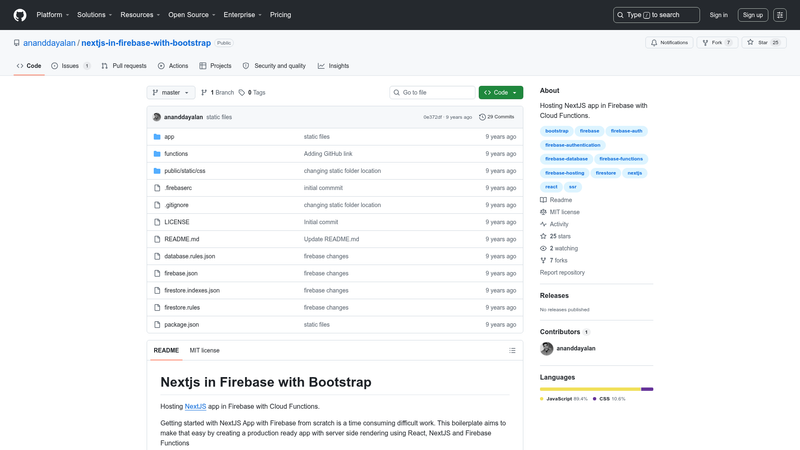Open the green Code dropdown
Image resolution: width=800 pixels, height=450 pixels.
coord(501,92)
